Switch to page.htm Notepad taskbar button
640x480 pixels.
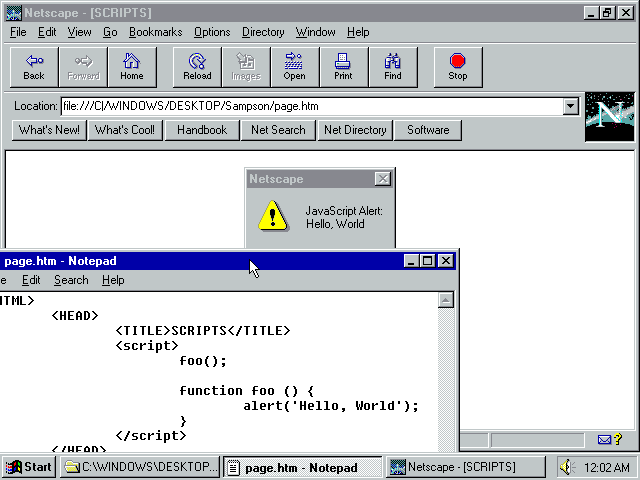[x=302, y=467]
